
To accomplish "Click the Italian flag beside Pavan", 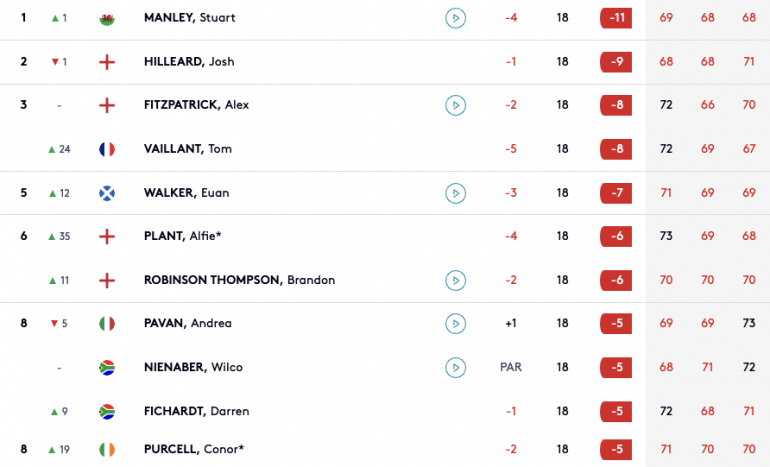I will [107, 324].
